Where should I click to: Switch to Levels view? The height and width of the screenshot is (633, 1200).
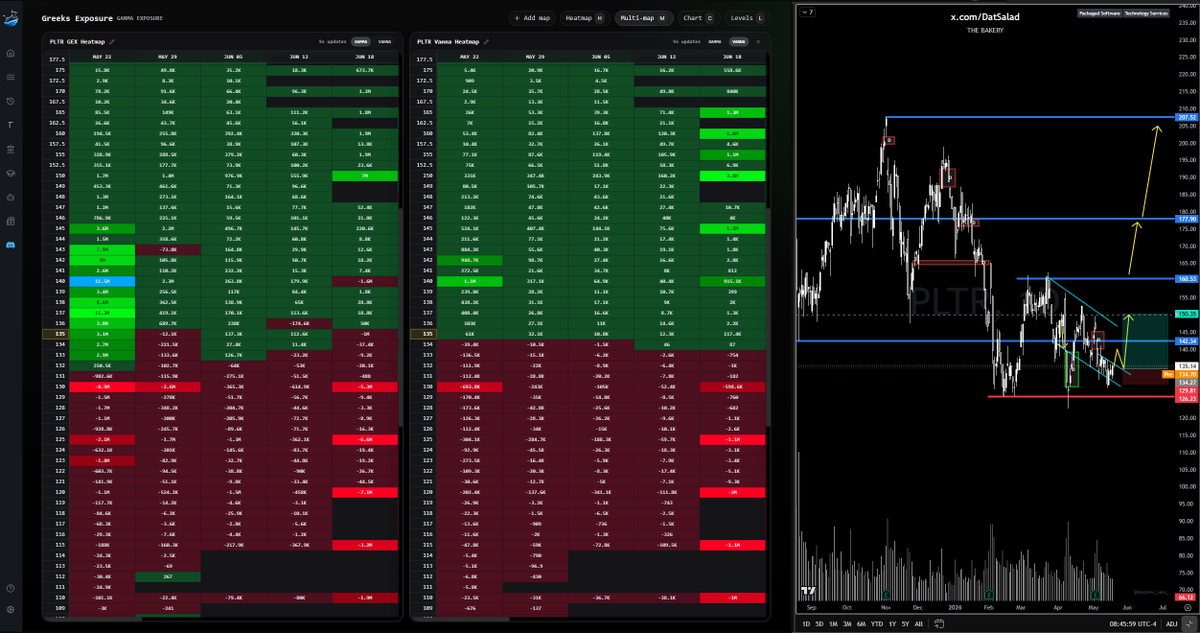click(x=746, y=18)
